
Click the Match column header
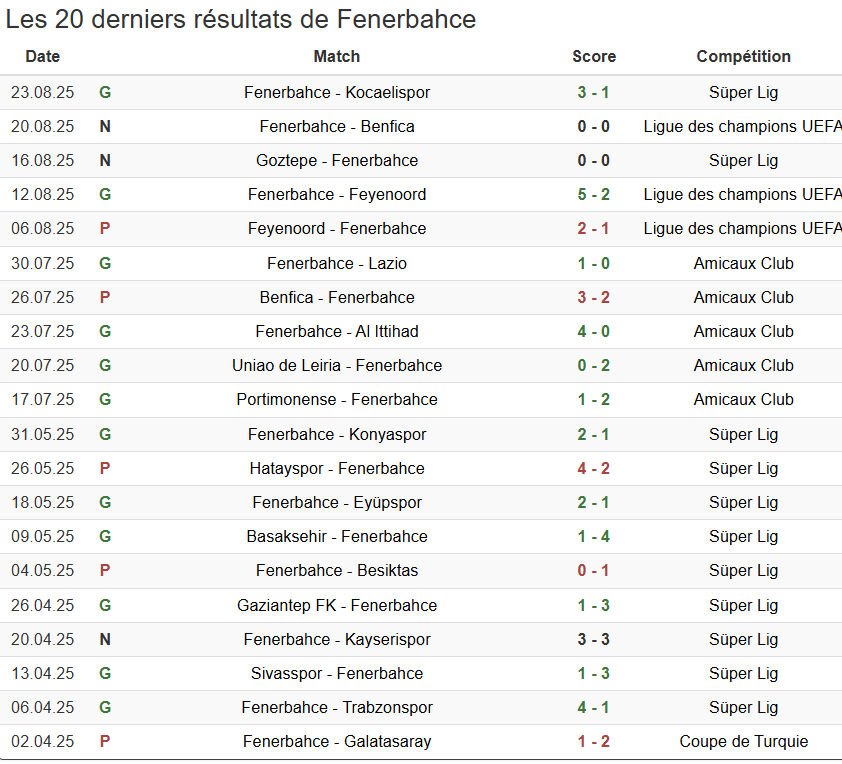pyautogui.click(x=337, y=57)
